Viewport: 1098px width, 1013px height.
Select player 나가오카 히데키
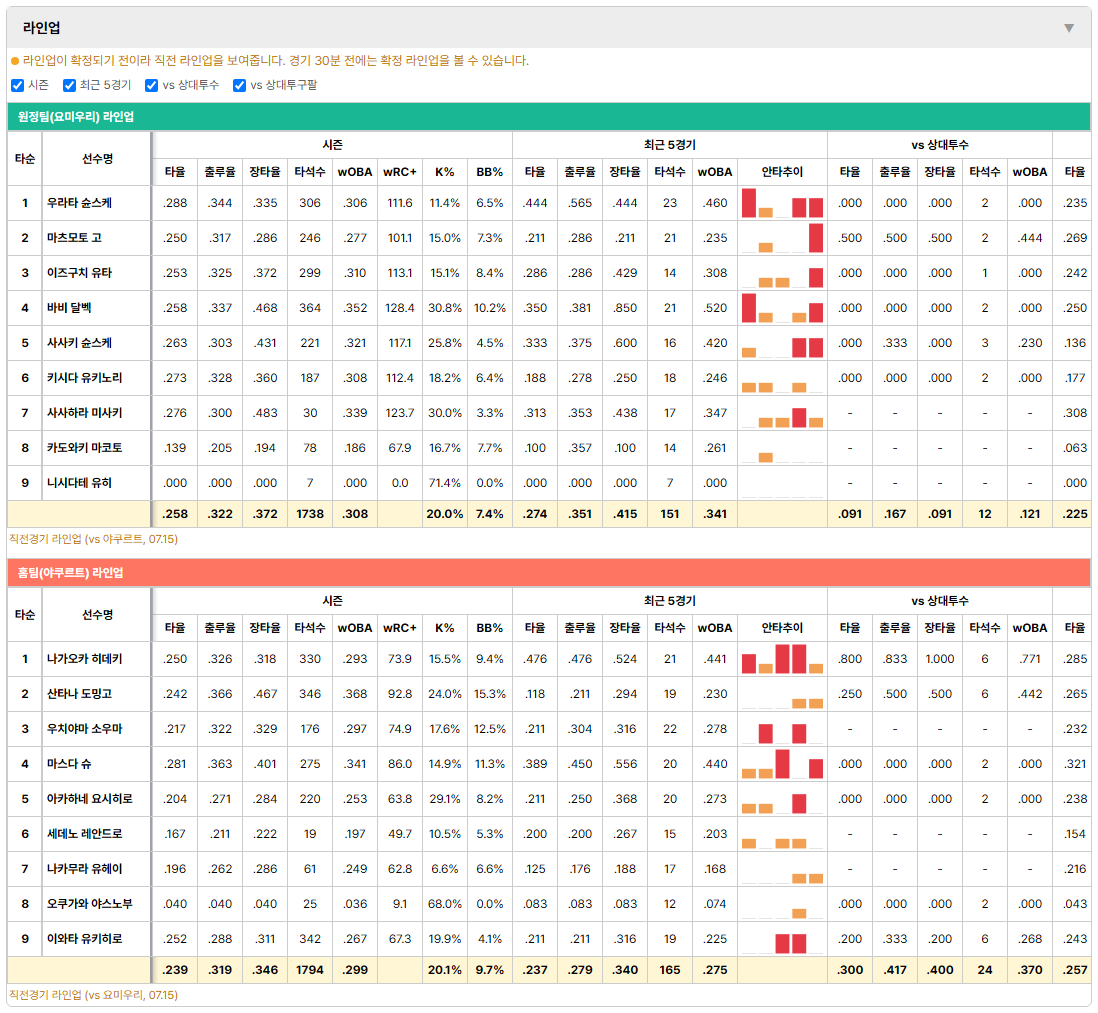click(x=85, y=659)
